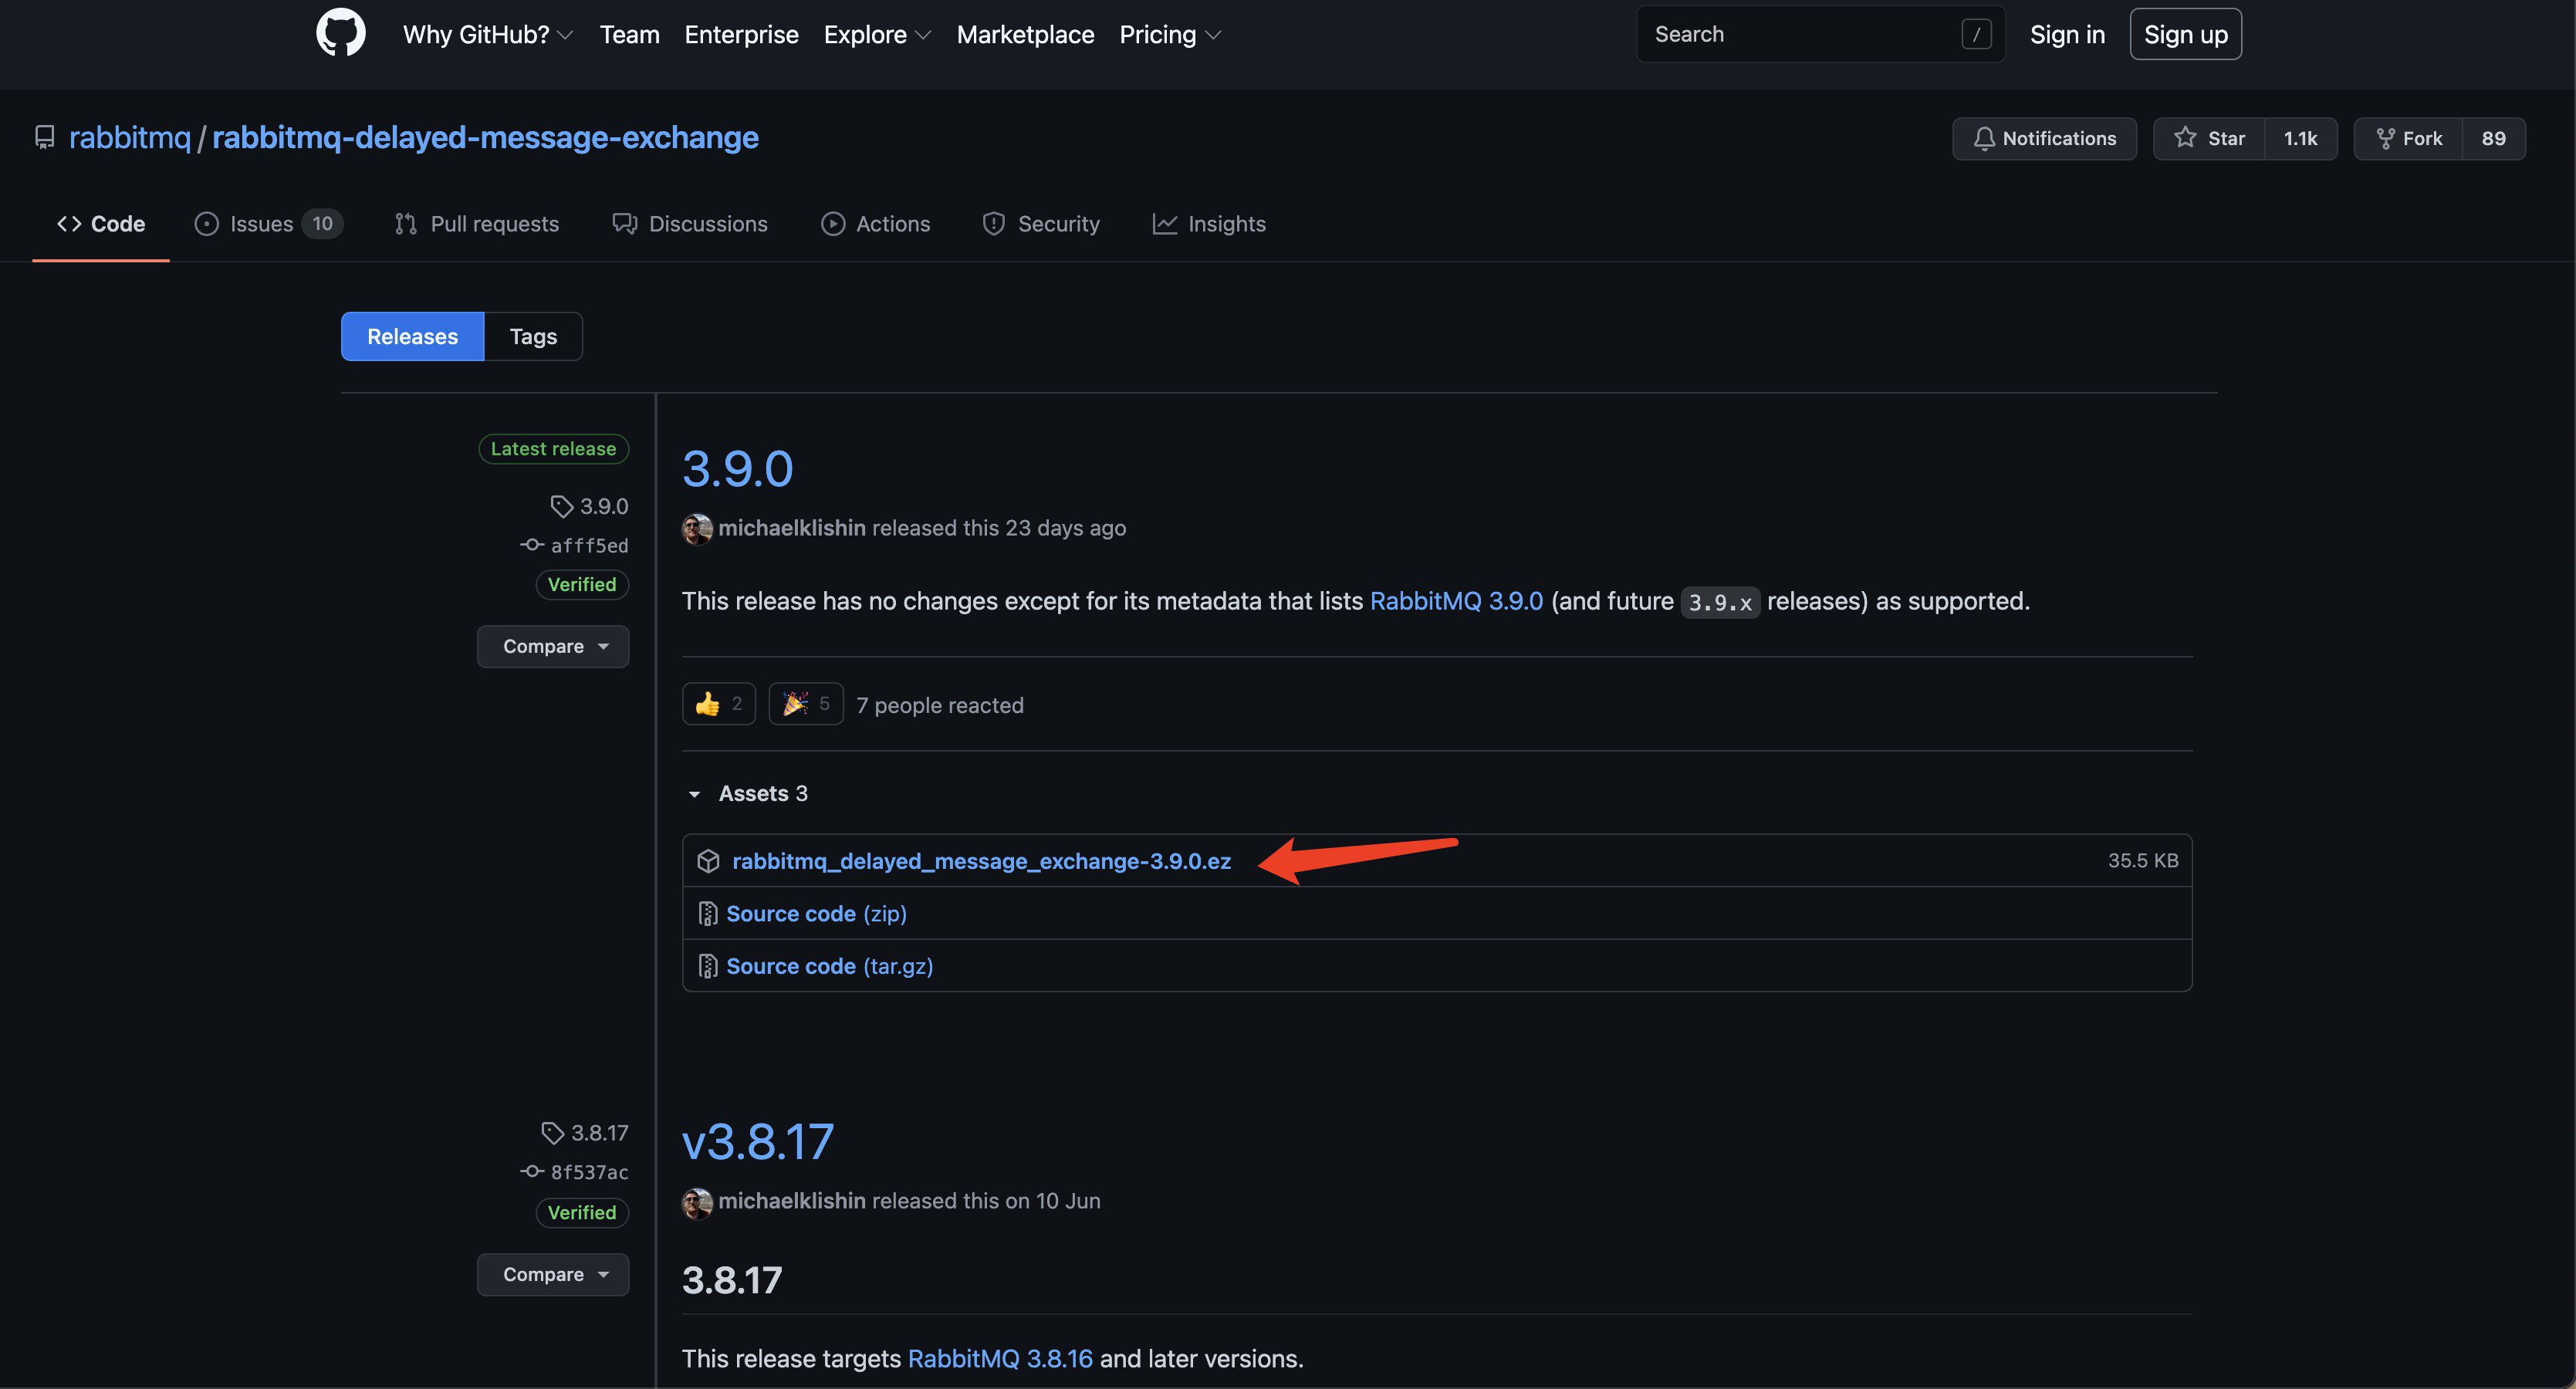Viewport: 2576px width, 1389px height.
Task: Download rabbitmq_delayed_message_exchange-3.9.0.ez
Action: (x=981, y=861)
